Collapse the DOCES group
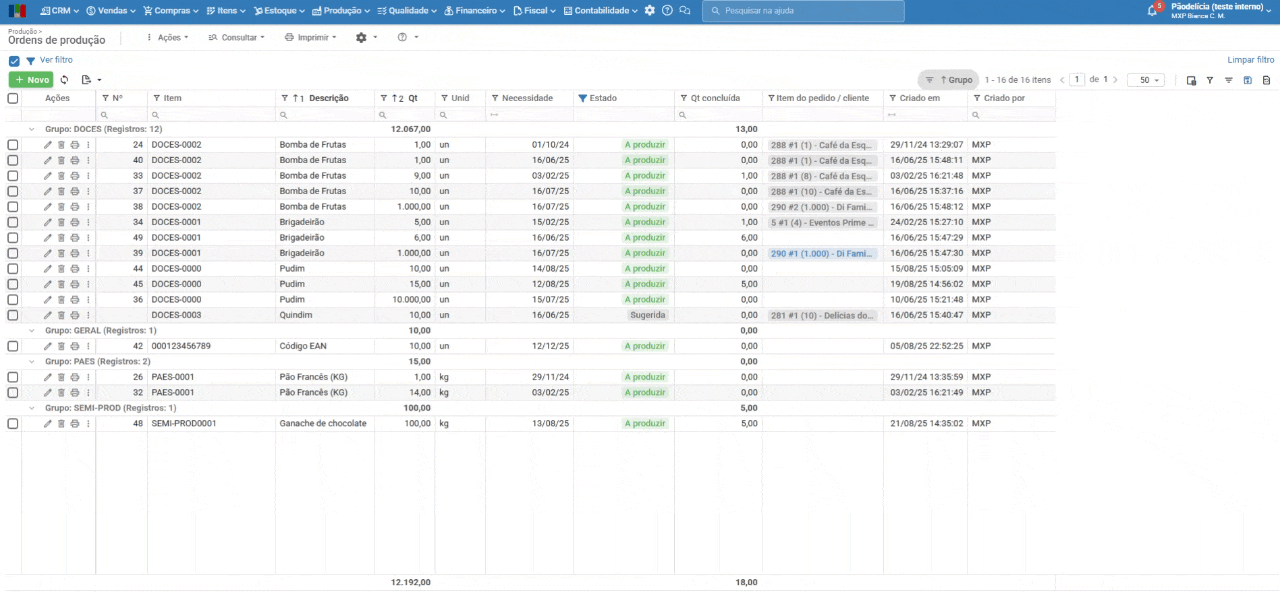The height and width of the screenshot is (592, 1280). [x=31, y=129]
